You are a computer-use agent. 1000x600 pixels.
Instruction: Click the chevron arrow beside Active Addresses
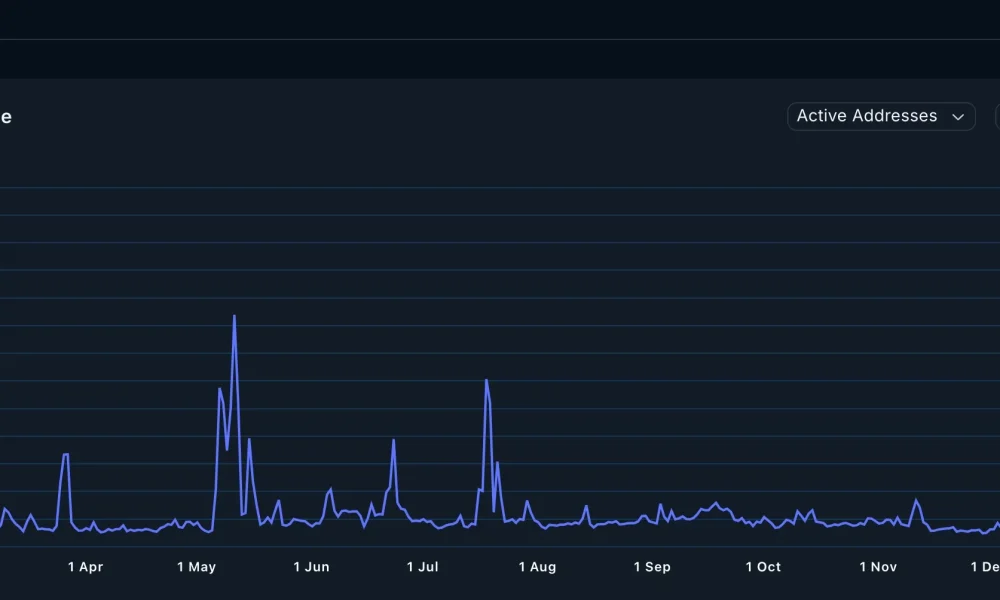coord(958,117)
